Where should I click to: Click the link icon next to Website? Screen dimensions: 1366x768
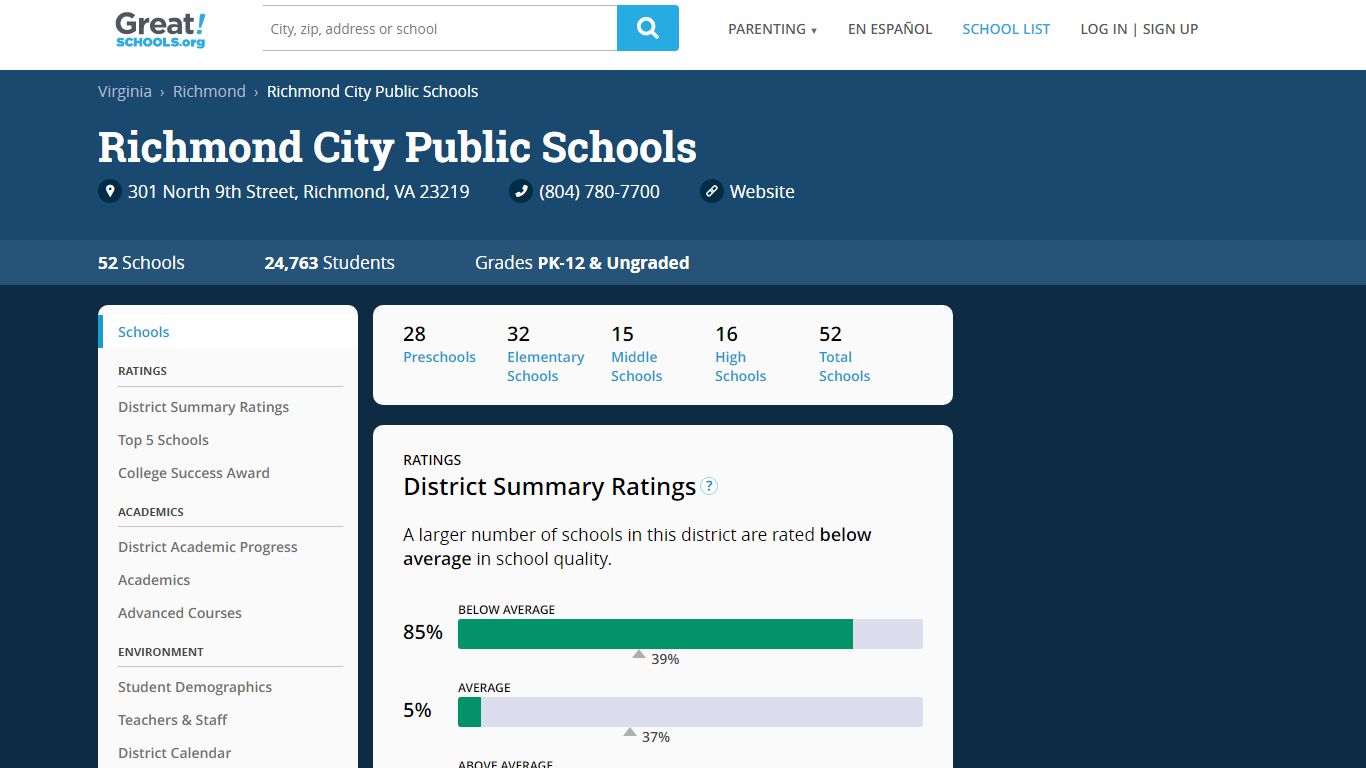click(x=712, y=191)
